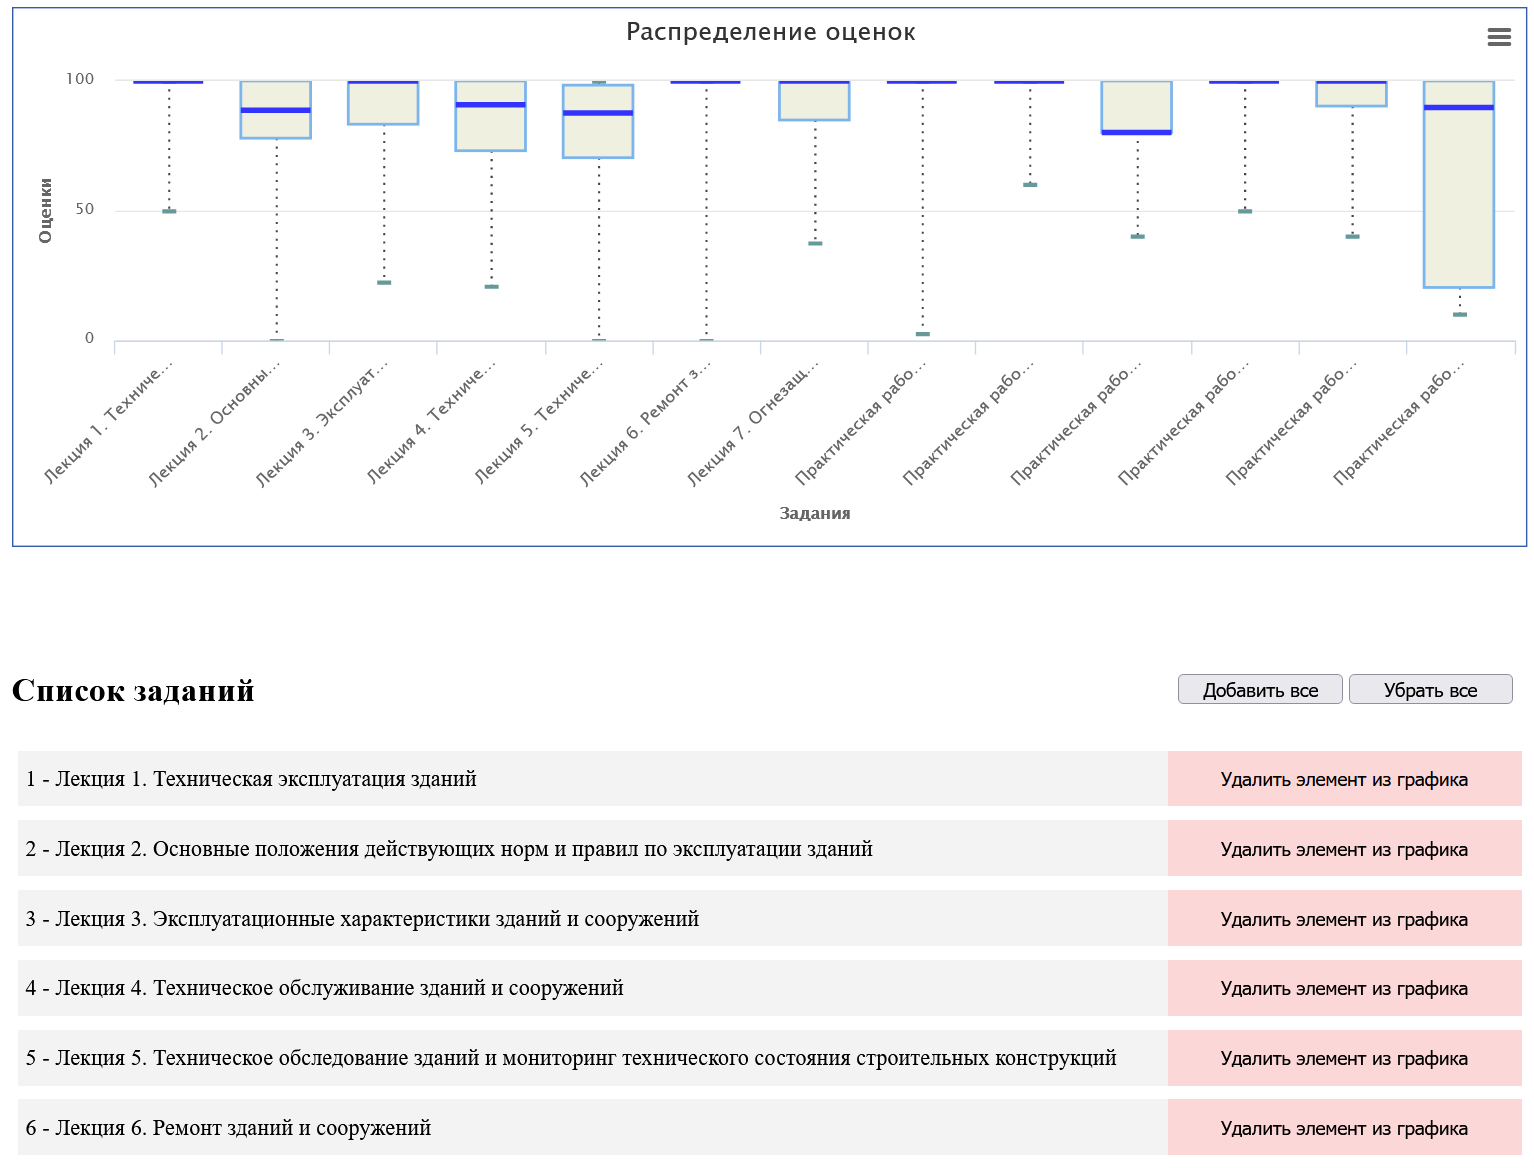
Task: Select the Лекция 1 box plot median line
Action: click(x=168, y=82)
